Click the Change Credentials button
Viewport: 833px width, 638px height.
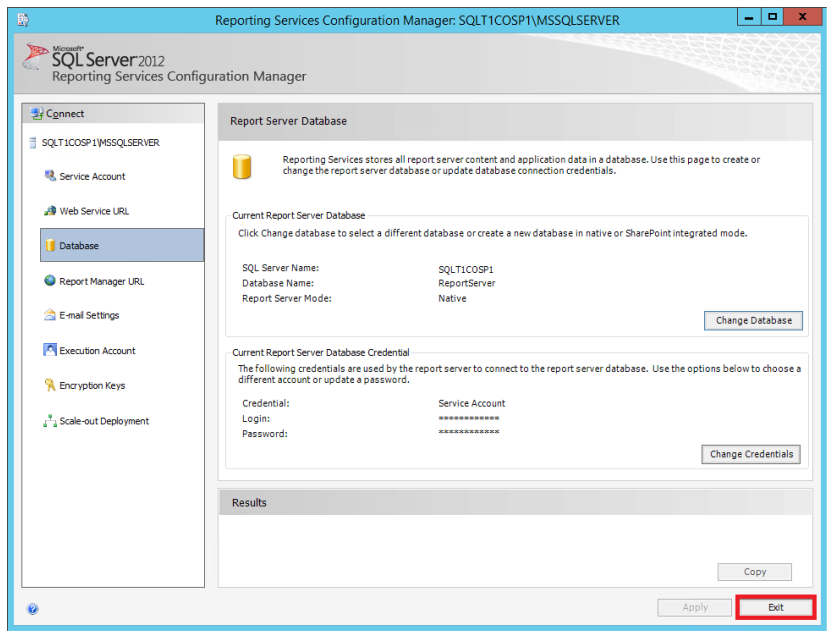tap(751, 454)
